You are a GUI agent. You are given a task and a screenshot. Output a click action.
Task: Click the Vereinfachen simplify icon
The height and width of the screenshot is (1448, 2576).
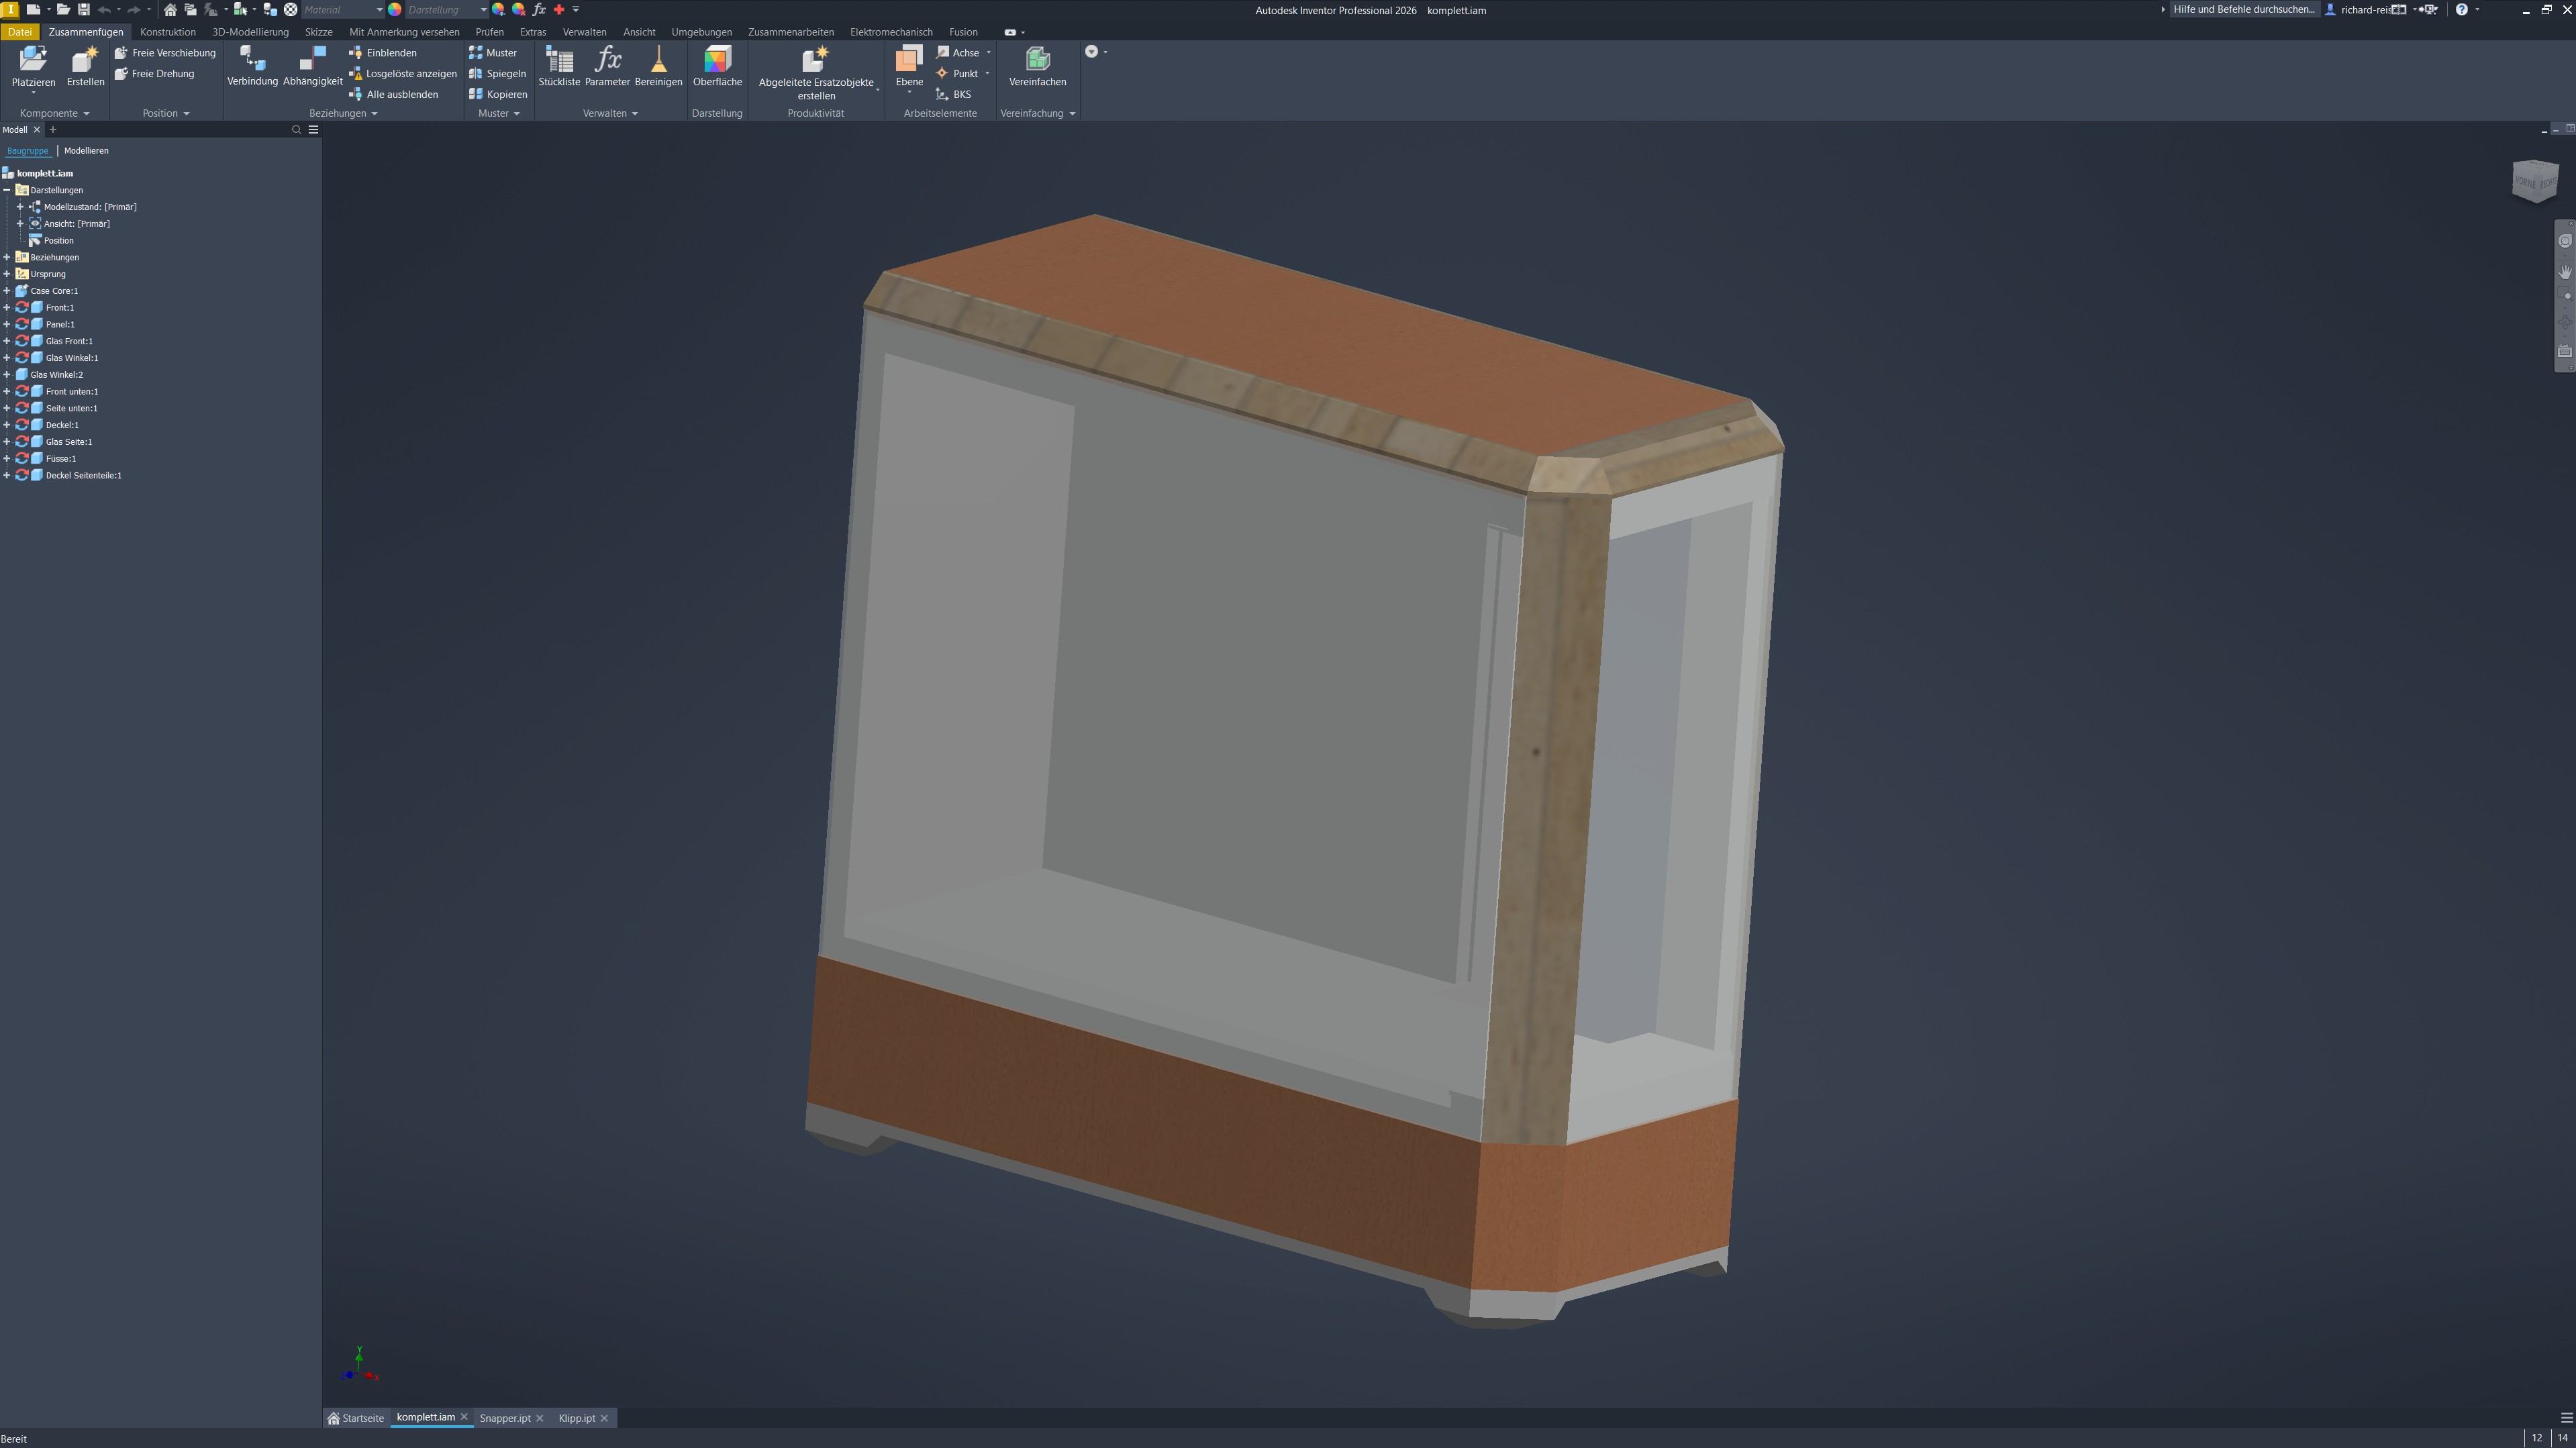point(1037,61)
